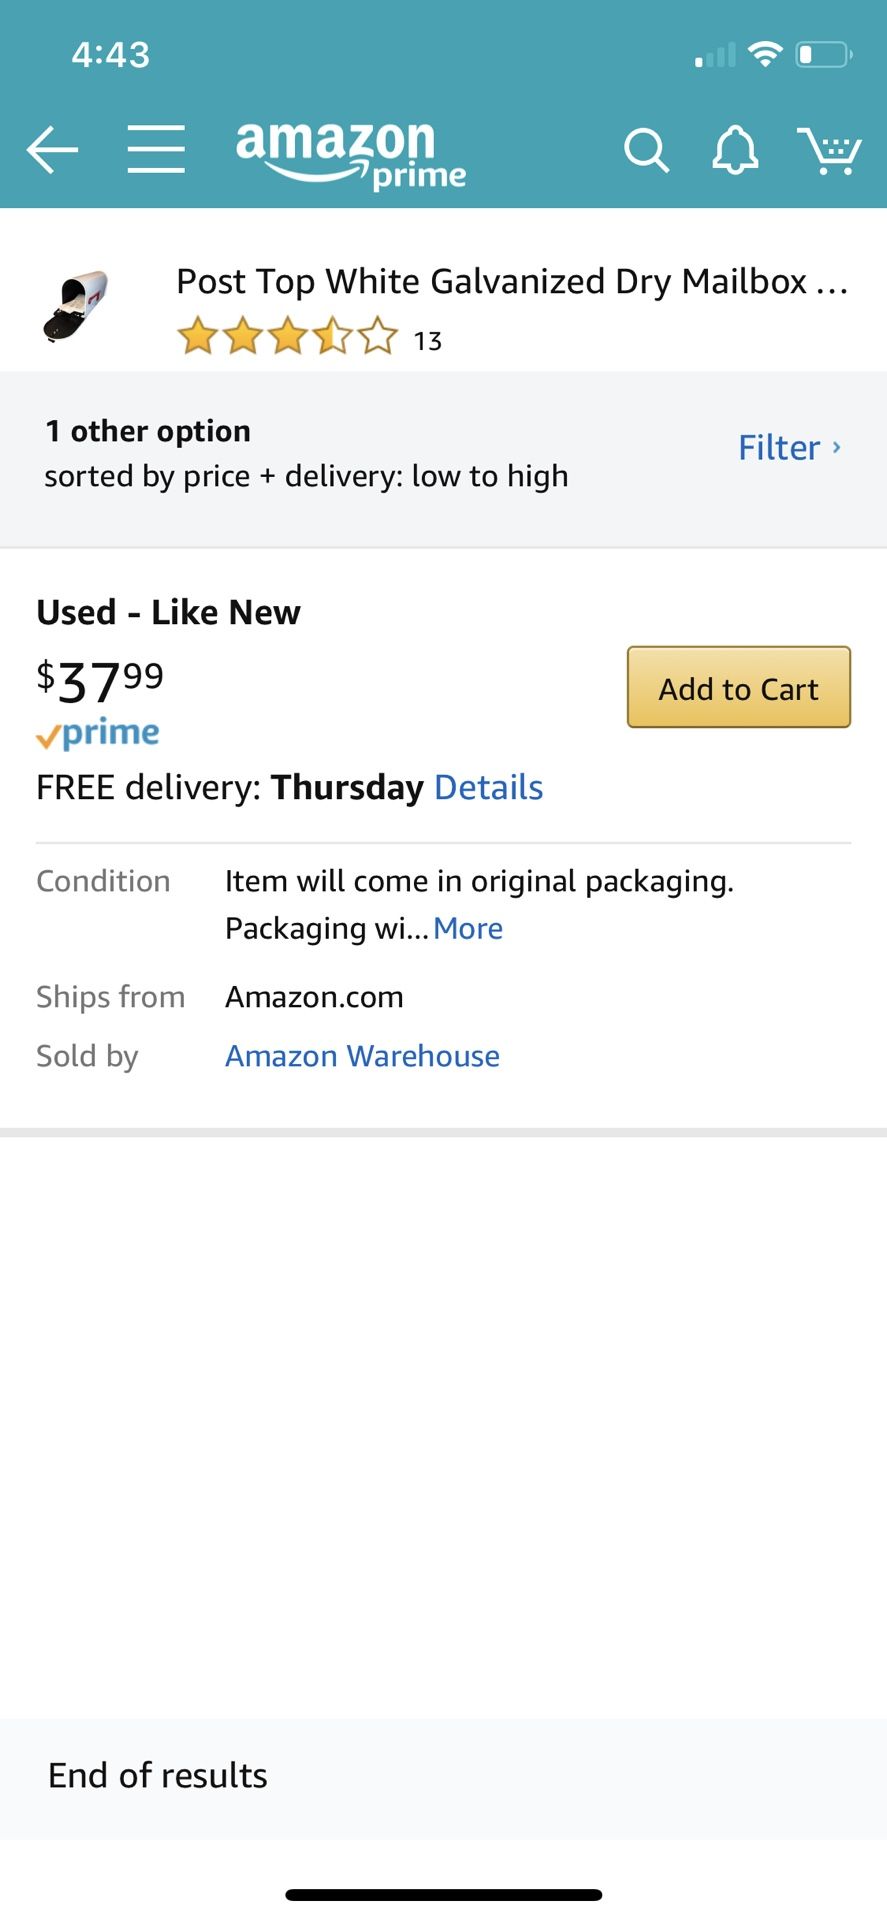Tap the cellular signal indicator
Screen dimensions: 887x1920
(712, 56)
